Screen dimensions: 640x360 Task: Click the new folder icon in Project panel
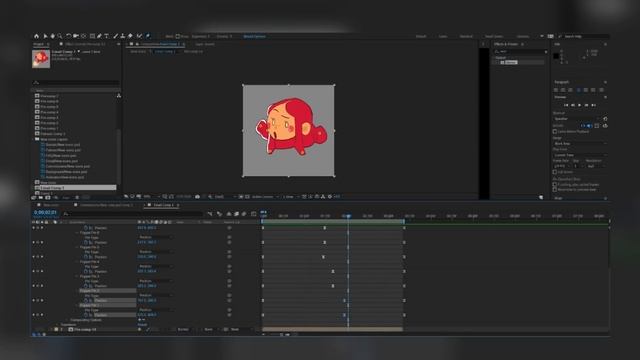click(x=41, y=198)
